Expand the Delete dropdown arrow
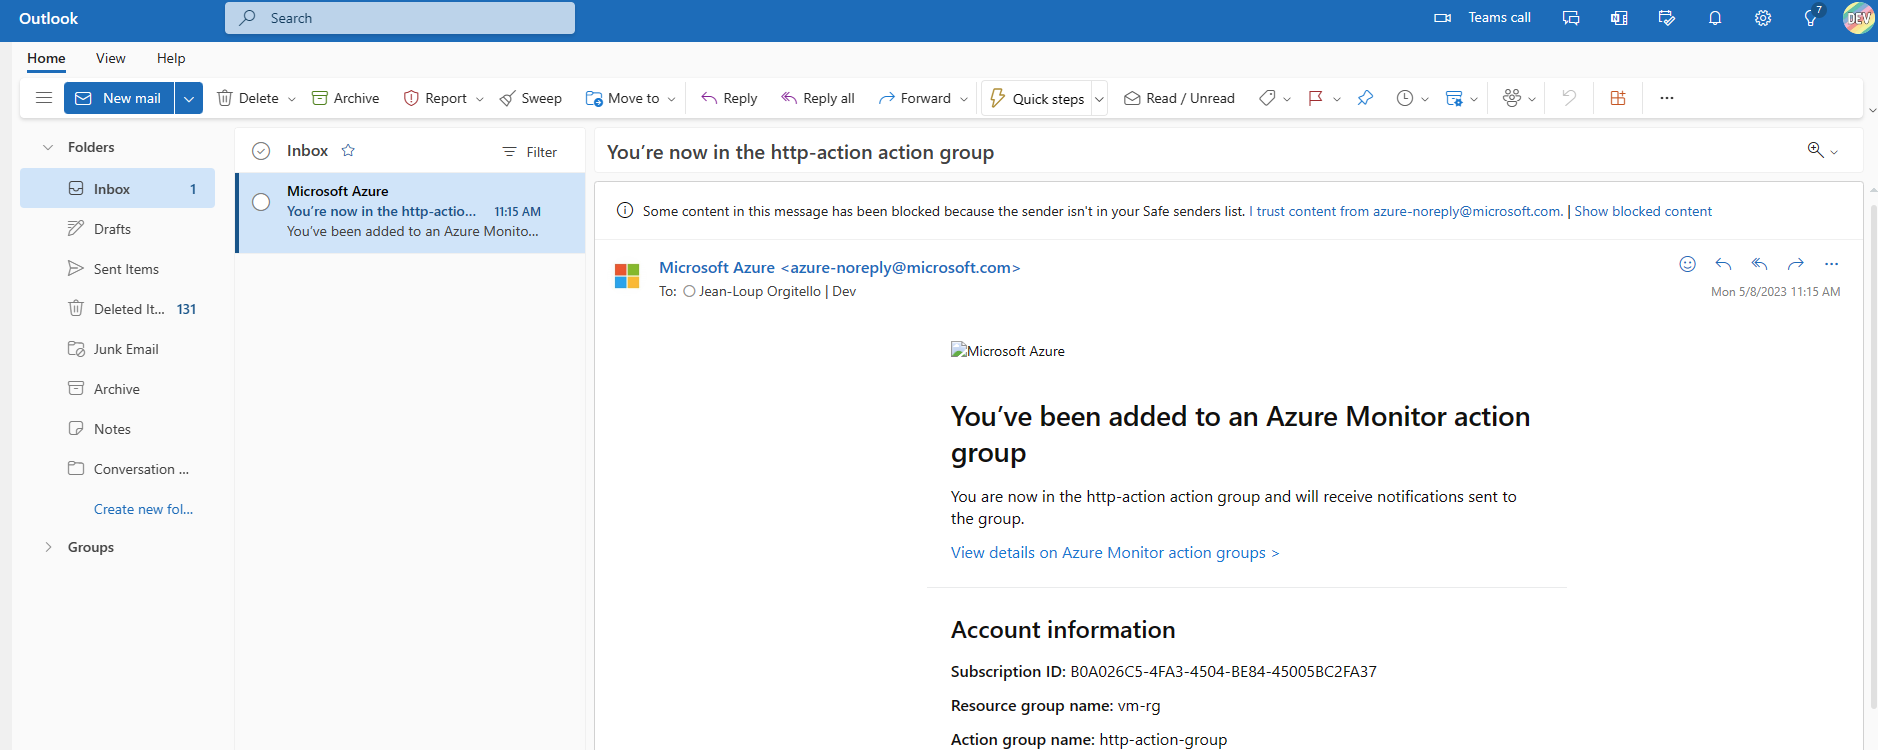Image resolution: width=1878 pixels, height=750 pixels. point(292,99)
